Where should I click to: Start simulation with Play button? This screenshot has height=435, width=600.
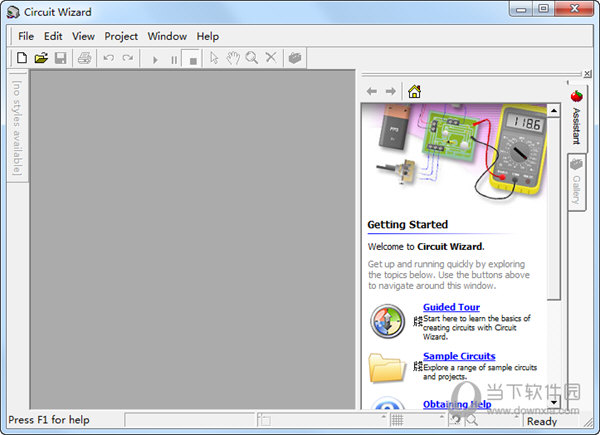(x=155, y=60)
